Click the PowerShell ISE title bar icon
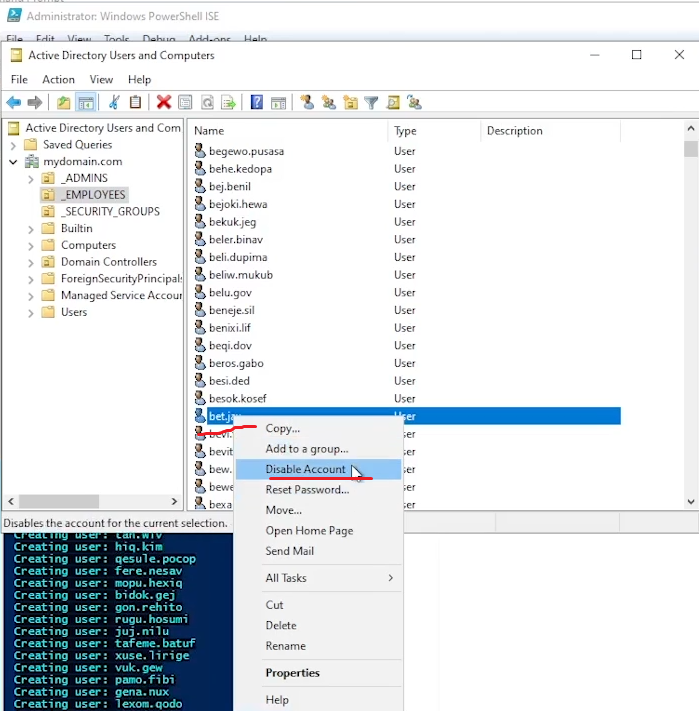 click(14, 15)
